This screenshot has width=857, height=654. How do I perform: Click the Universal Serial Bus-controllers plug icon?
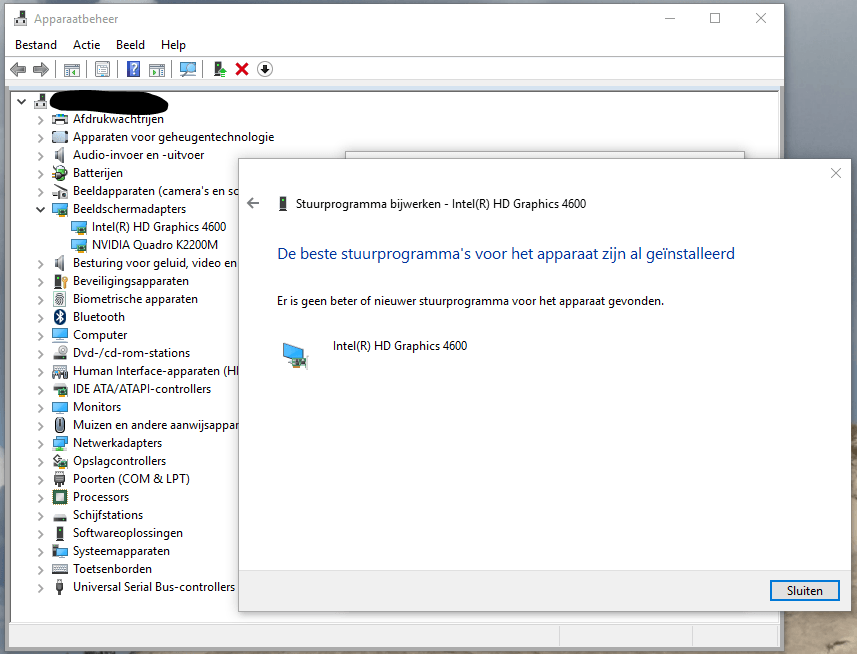click(60, 587)
